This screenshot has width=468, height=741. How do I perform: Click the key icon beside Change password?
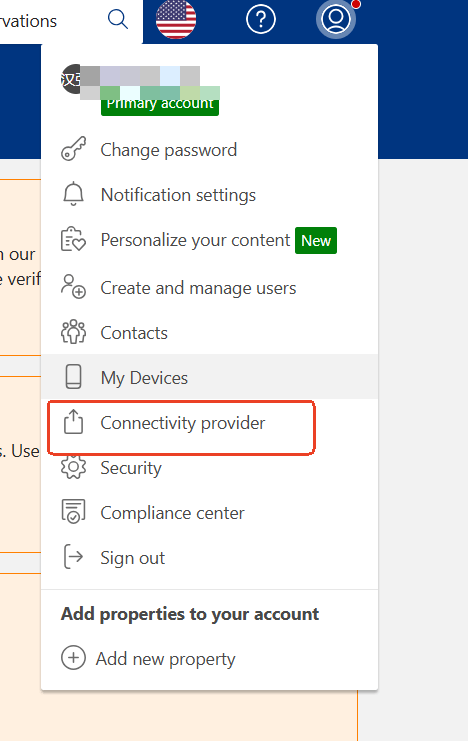(73, 149)
